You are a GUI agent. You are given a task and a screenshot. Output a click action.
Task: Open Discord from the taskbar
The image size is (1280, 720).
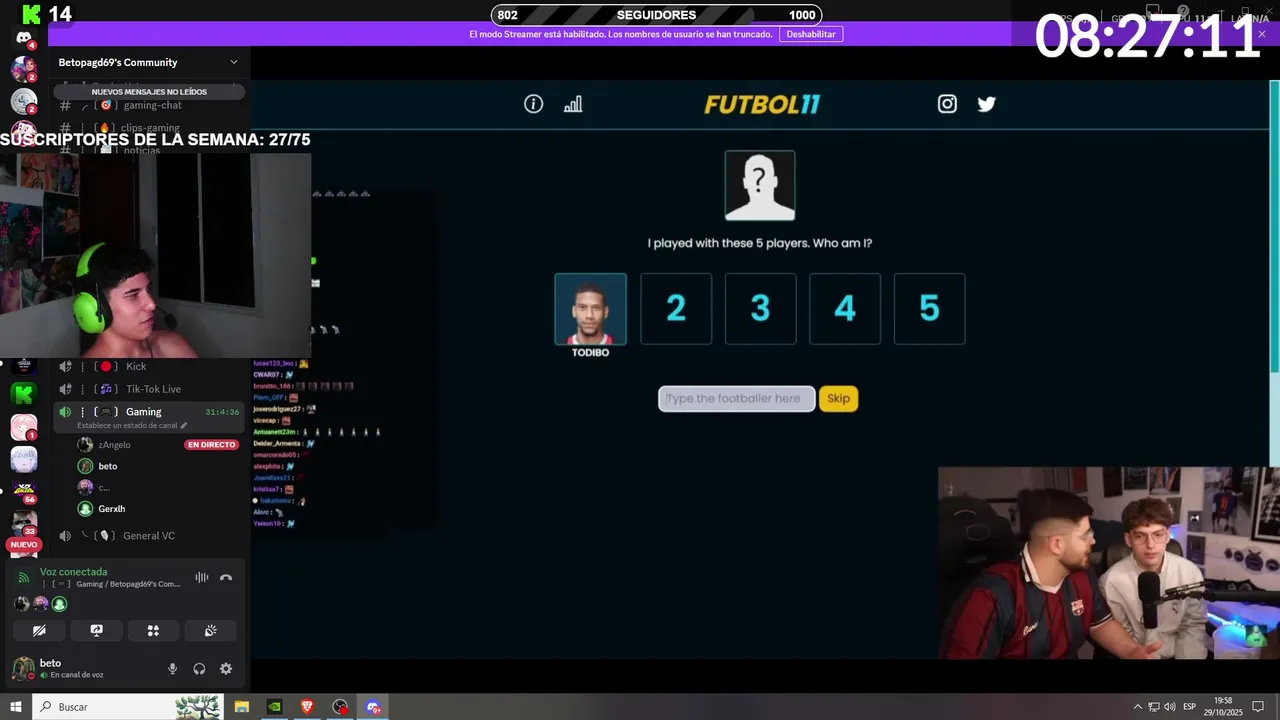374,707
